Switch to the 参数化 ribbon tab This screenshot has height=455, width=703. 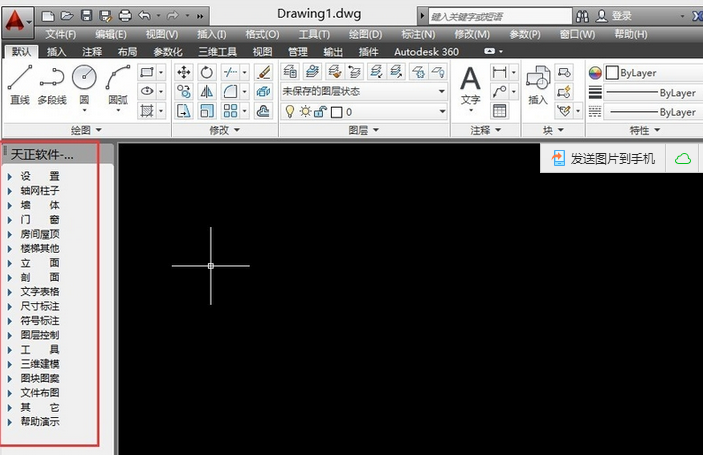168,52
